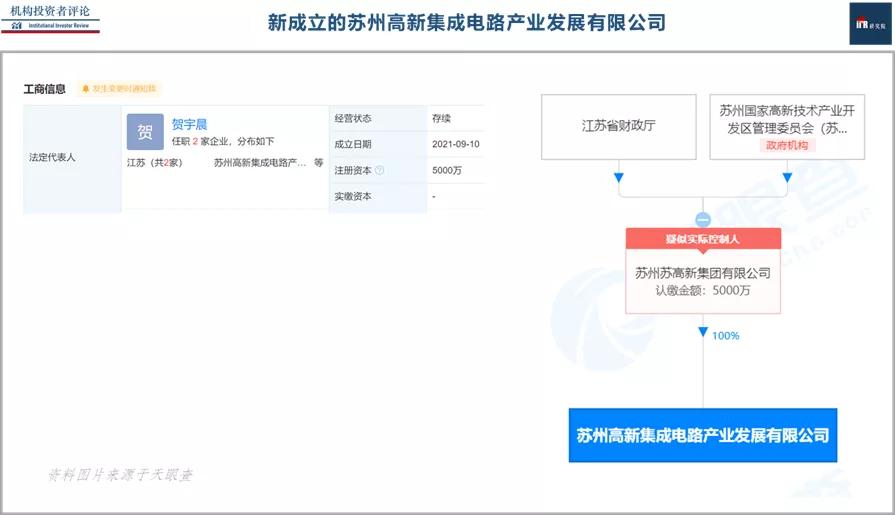Open the 苏州高新集成电路产… company link
This screenshot has height=515, width=895.
[260, 163]
